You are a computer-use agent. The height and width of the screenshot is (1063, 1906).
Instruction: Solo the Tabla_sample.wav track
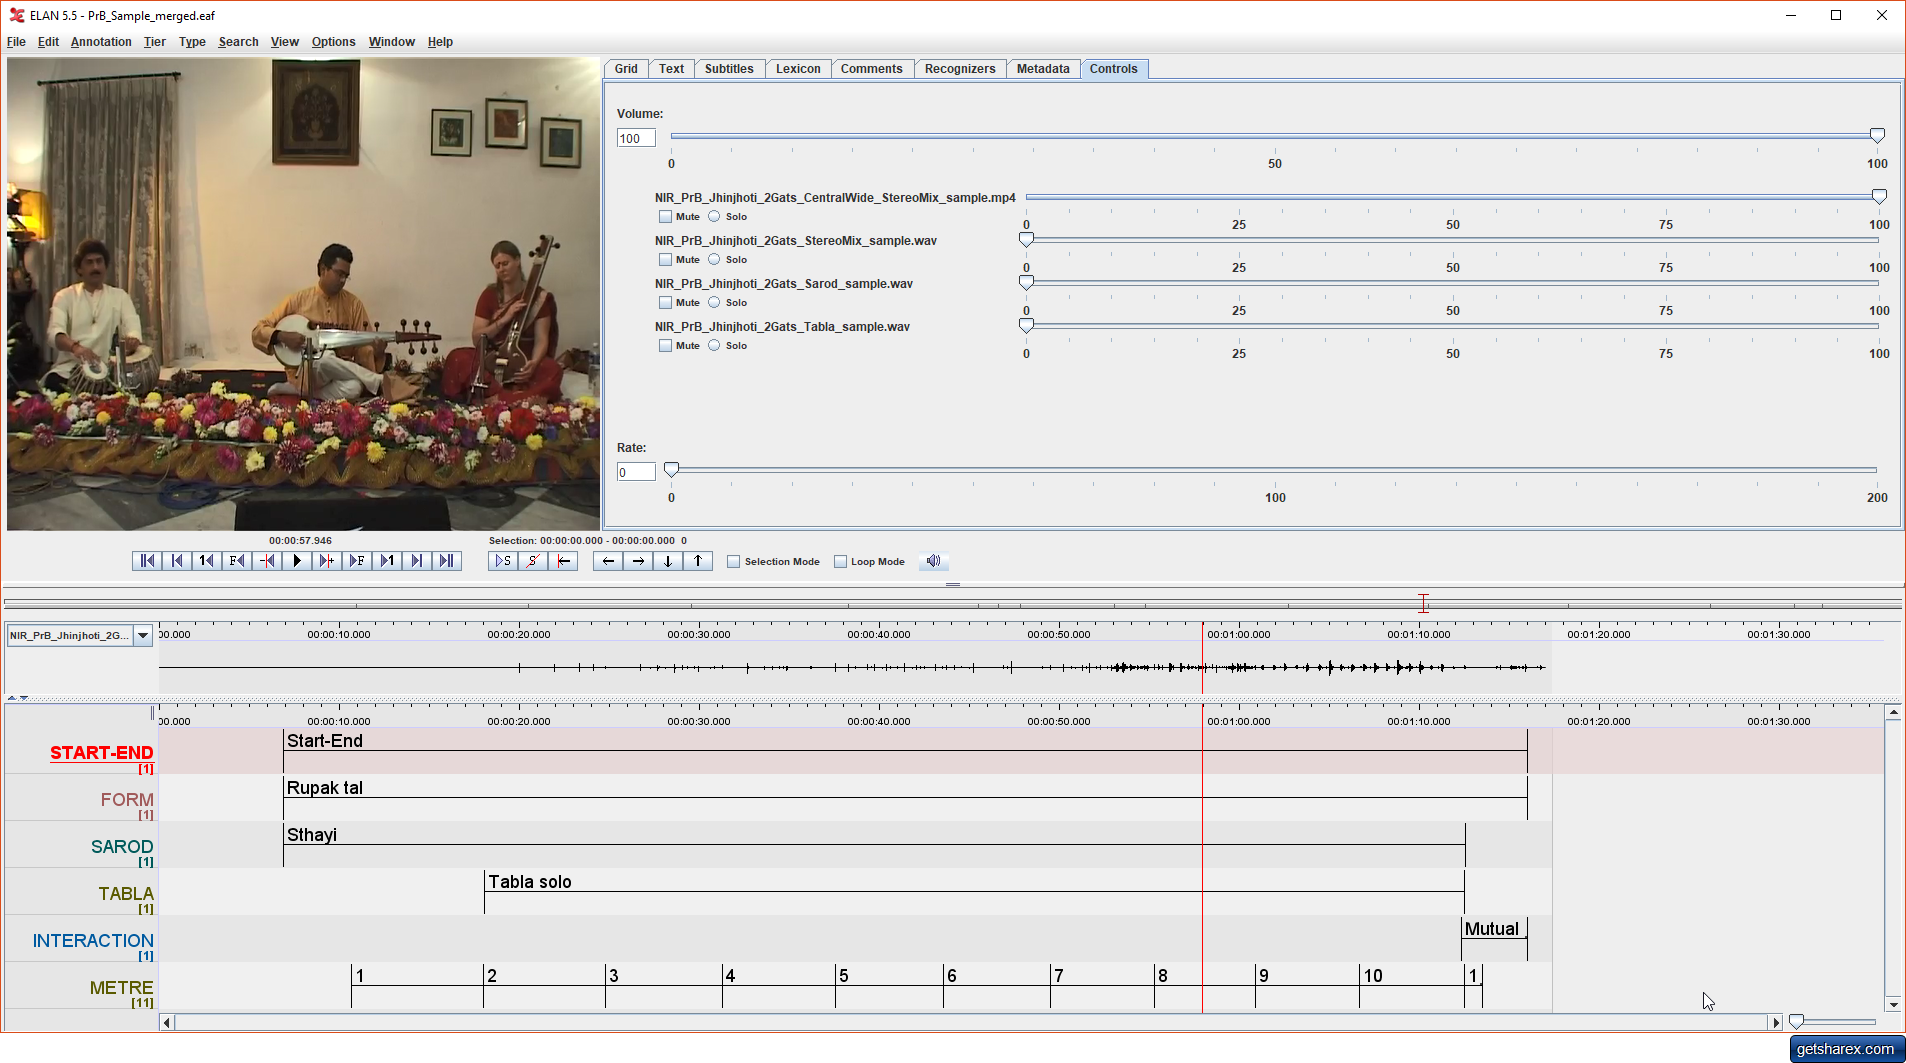[714, 346]
